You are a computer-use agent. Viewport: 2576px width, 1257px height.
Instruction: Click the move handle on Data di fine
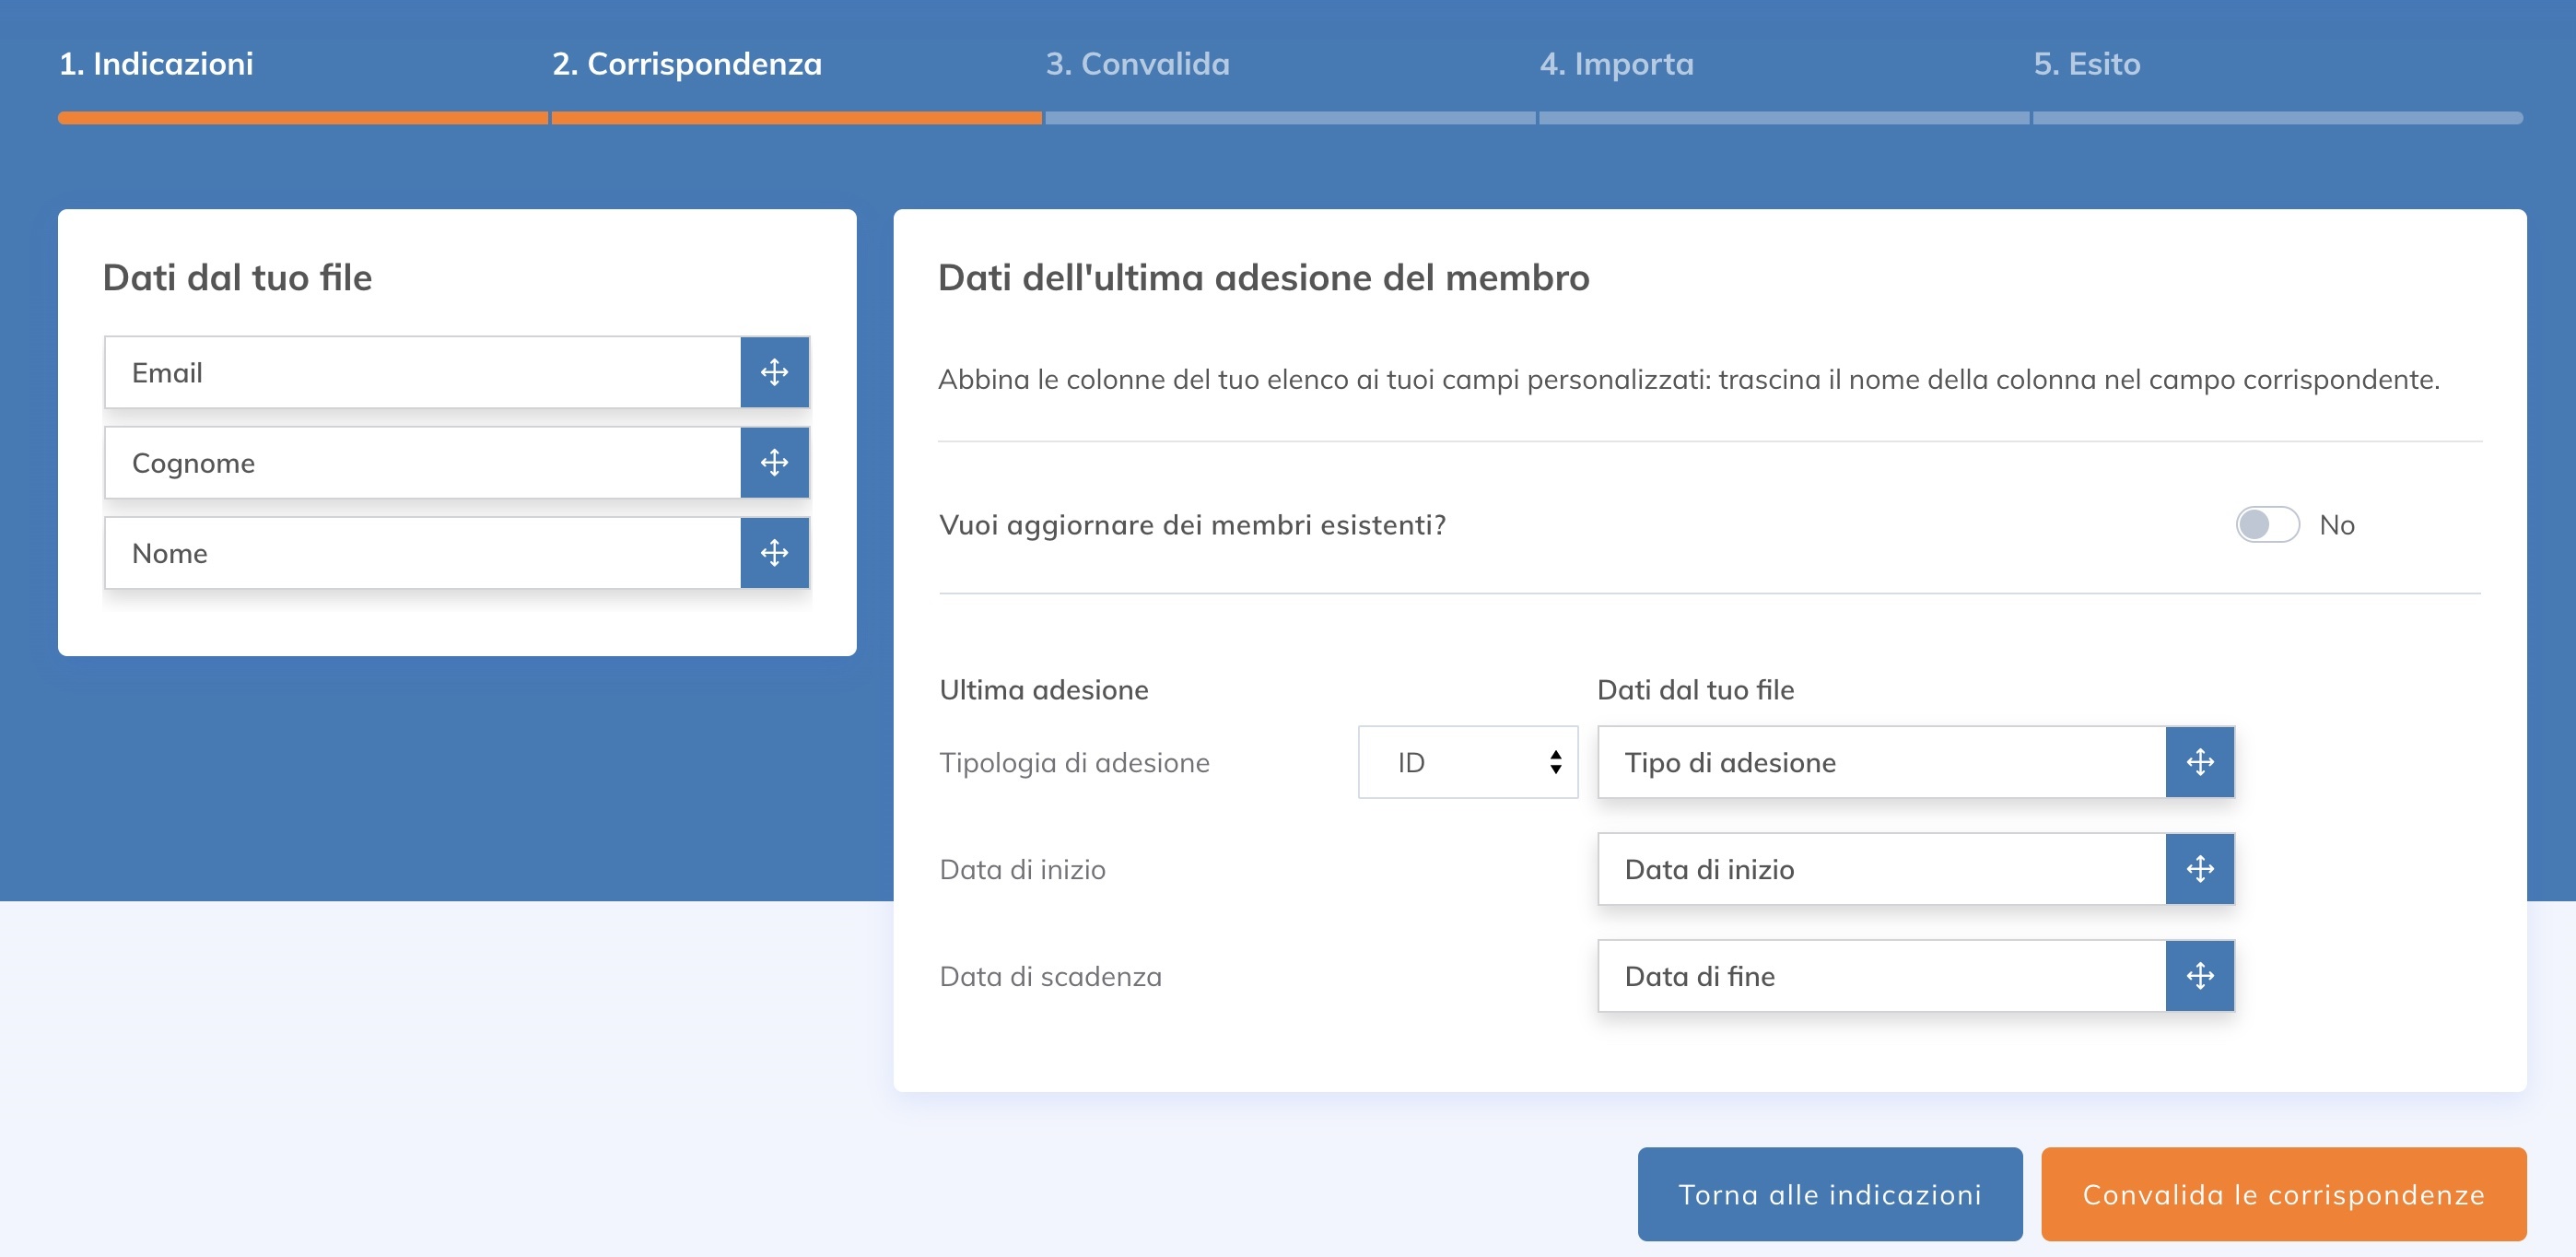click(2199, 975)
